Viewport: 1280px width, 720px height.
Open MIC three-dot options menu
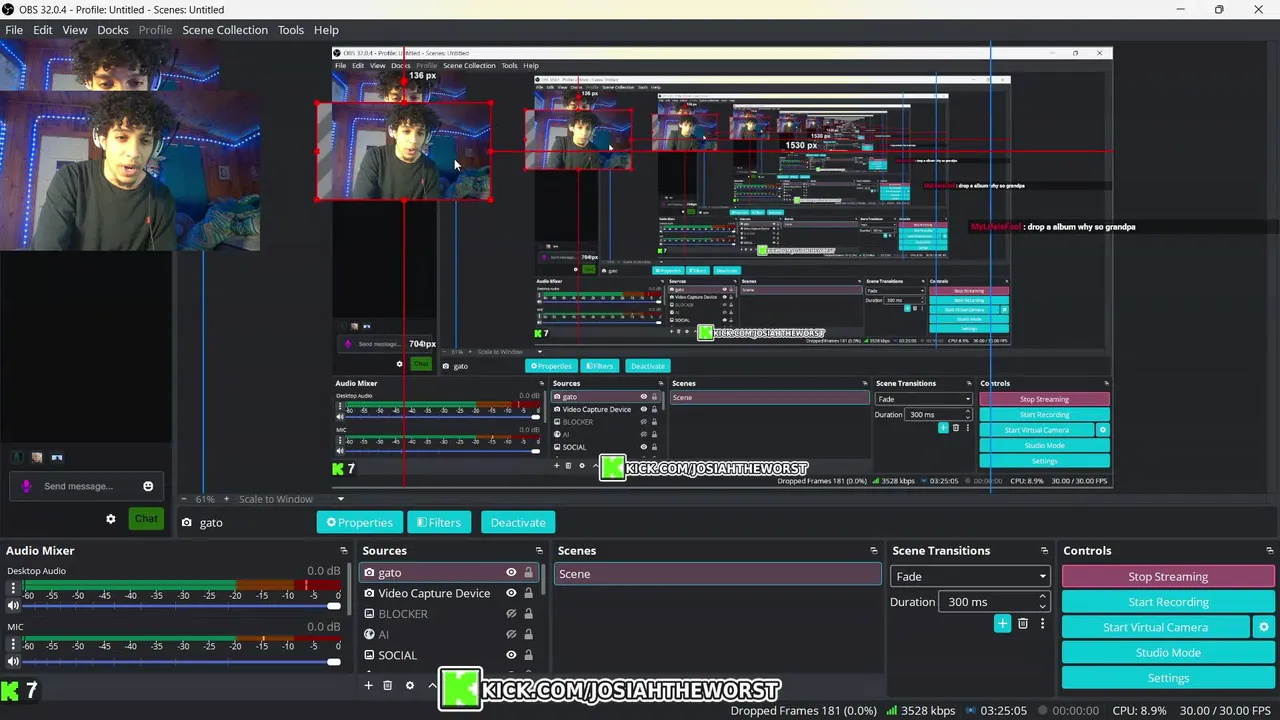click(x=13, y=645)
